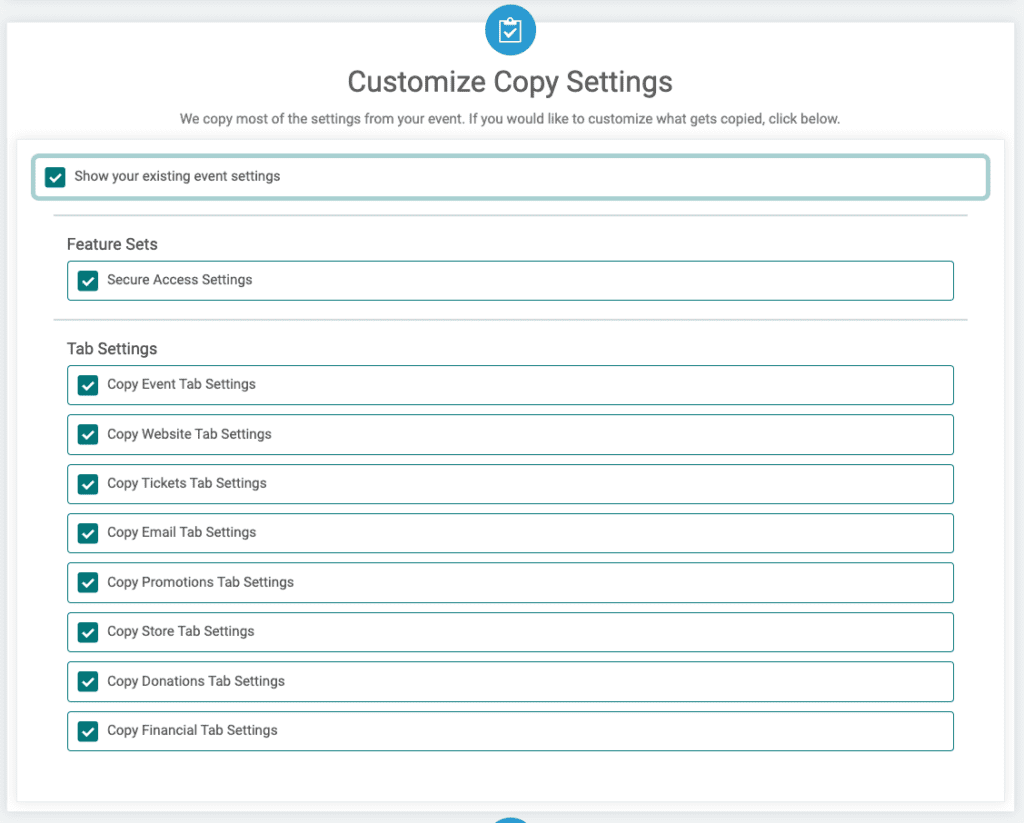The height and width of the screenshot is (823, 1024).
Task: Click the clipboard check icon at top
Action: pos(510,30)
